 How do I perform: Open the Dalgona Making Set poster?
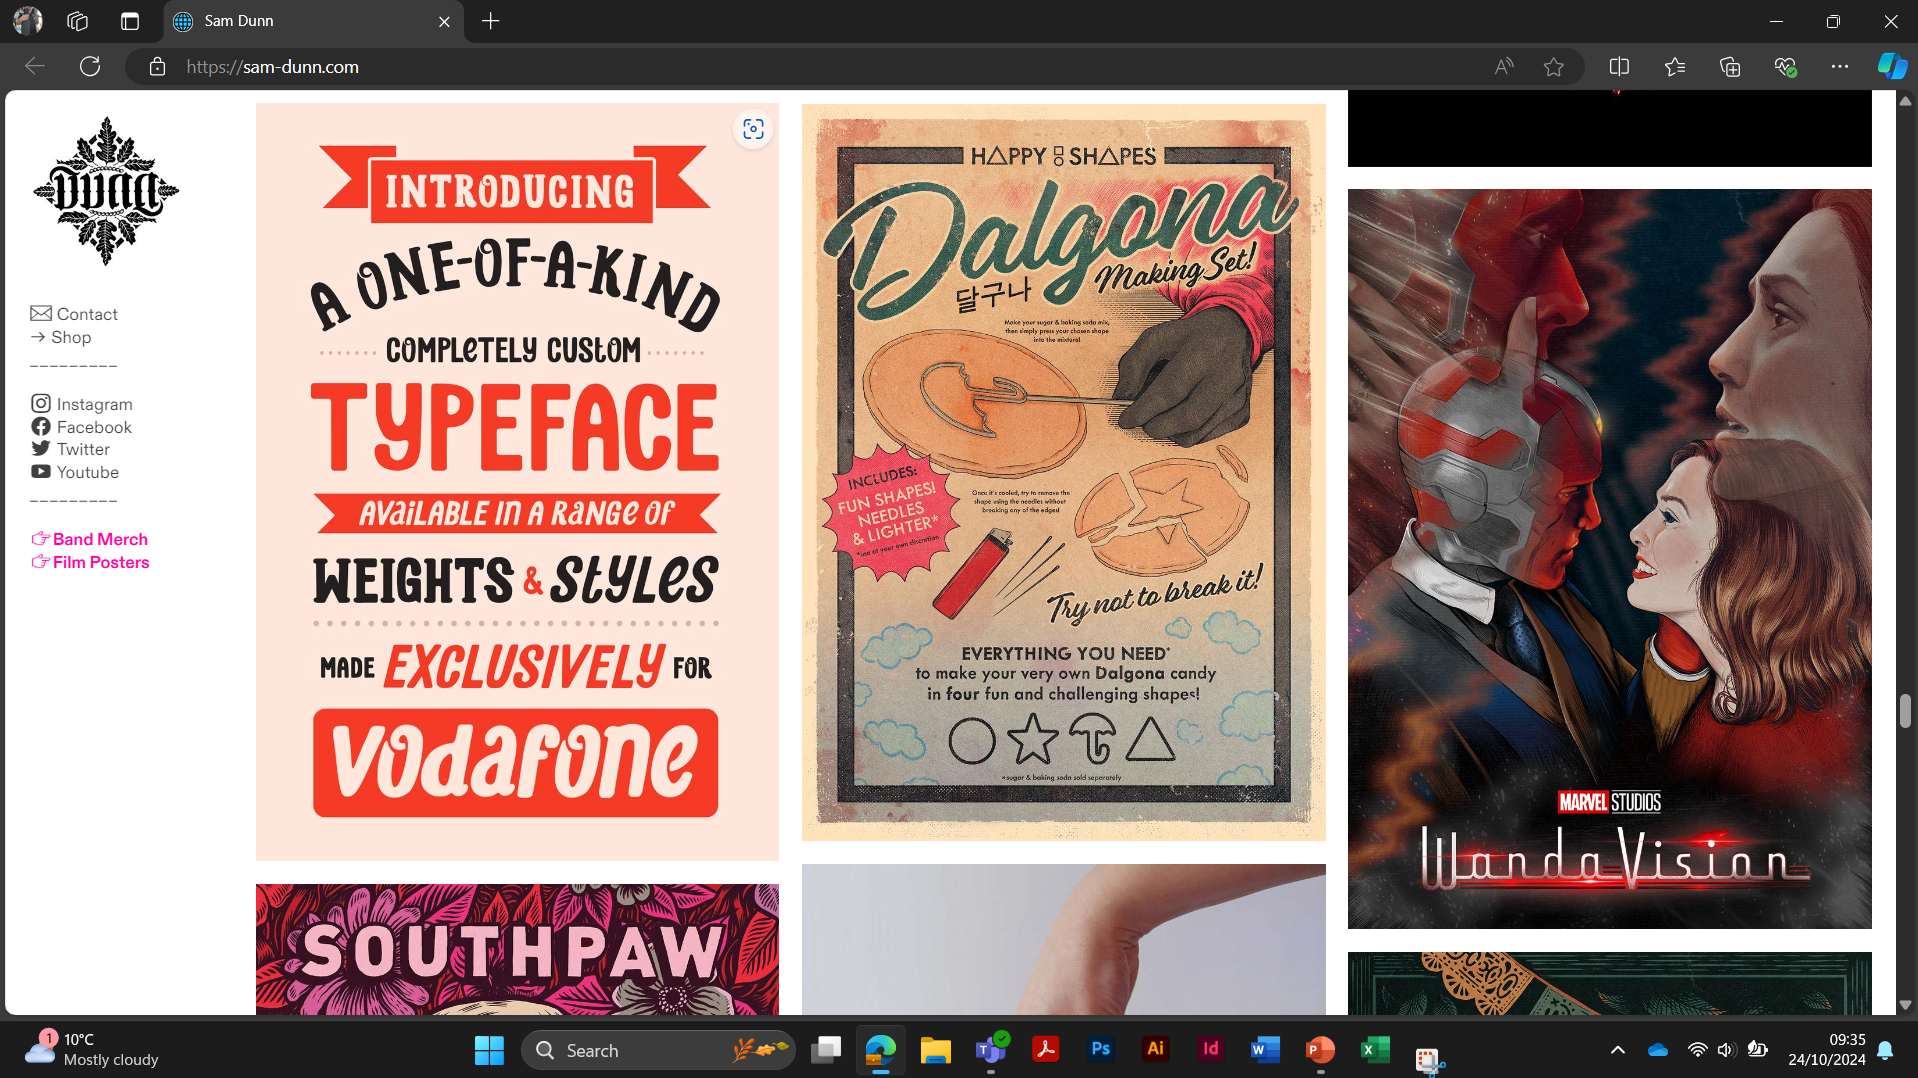pos(1064,472)
